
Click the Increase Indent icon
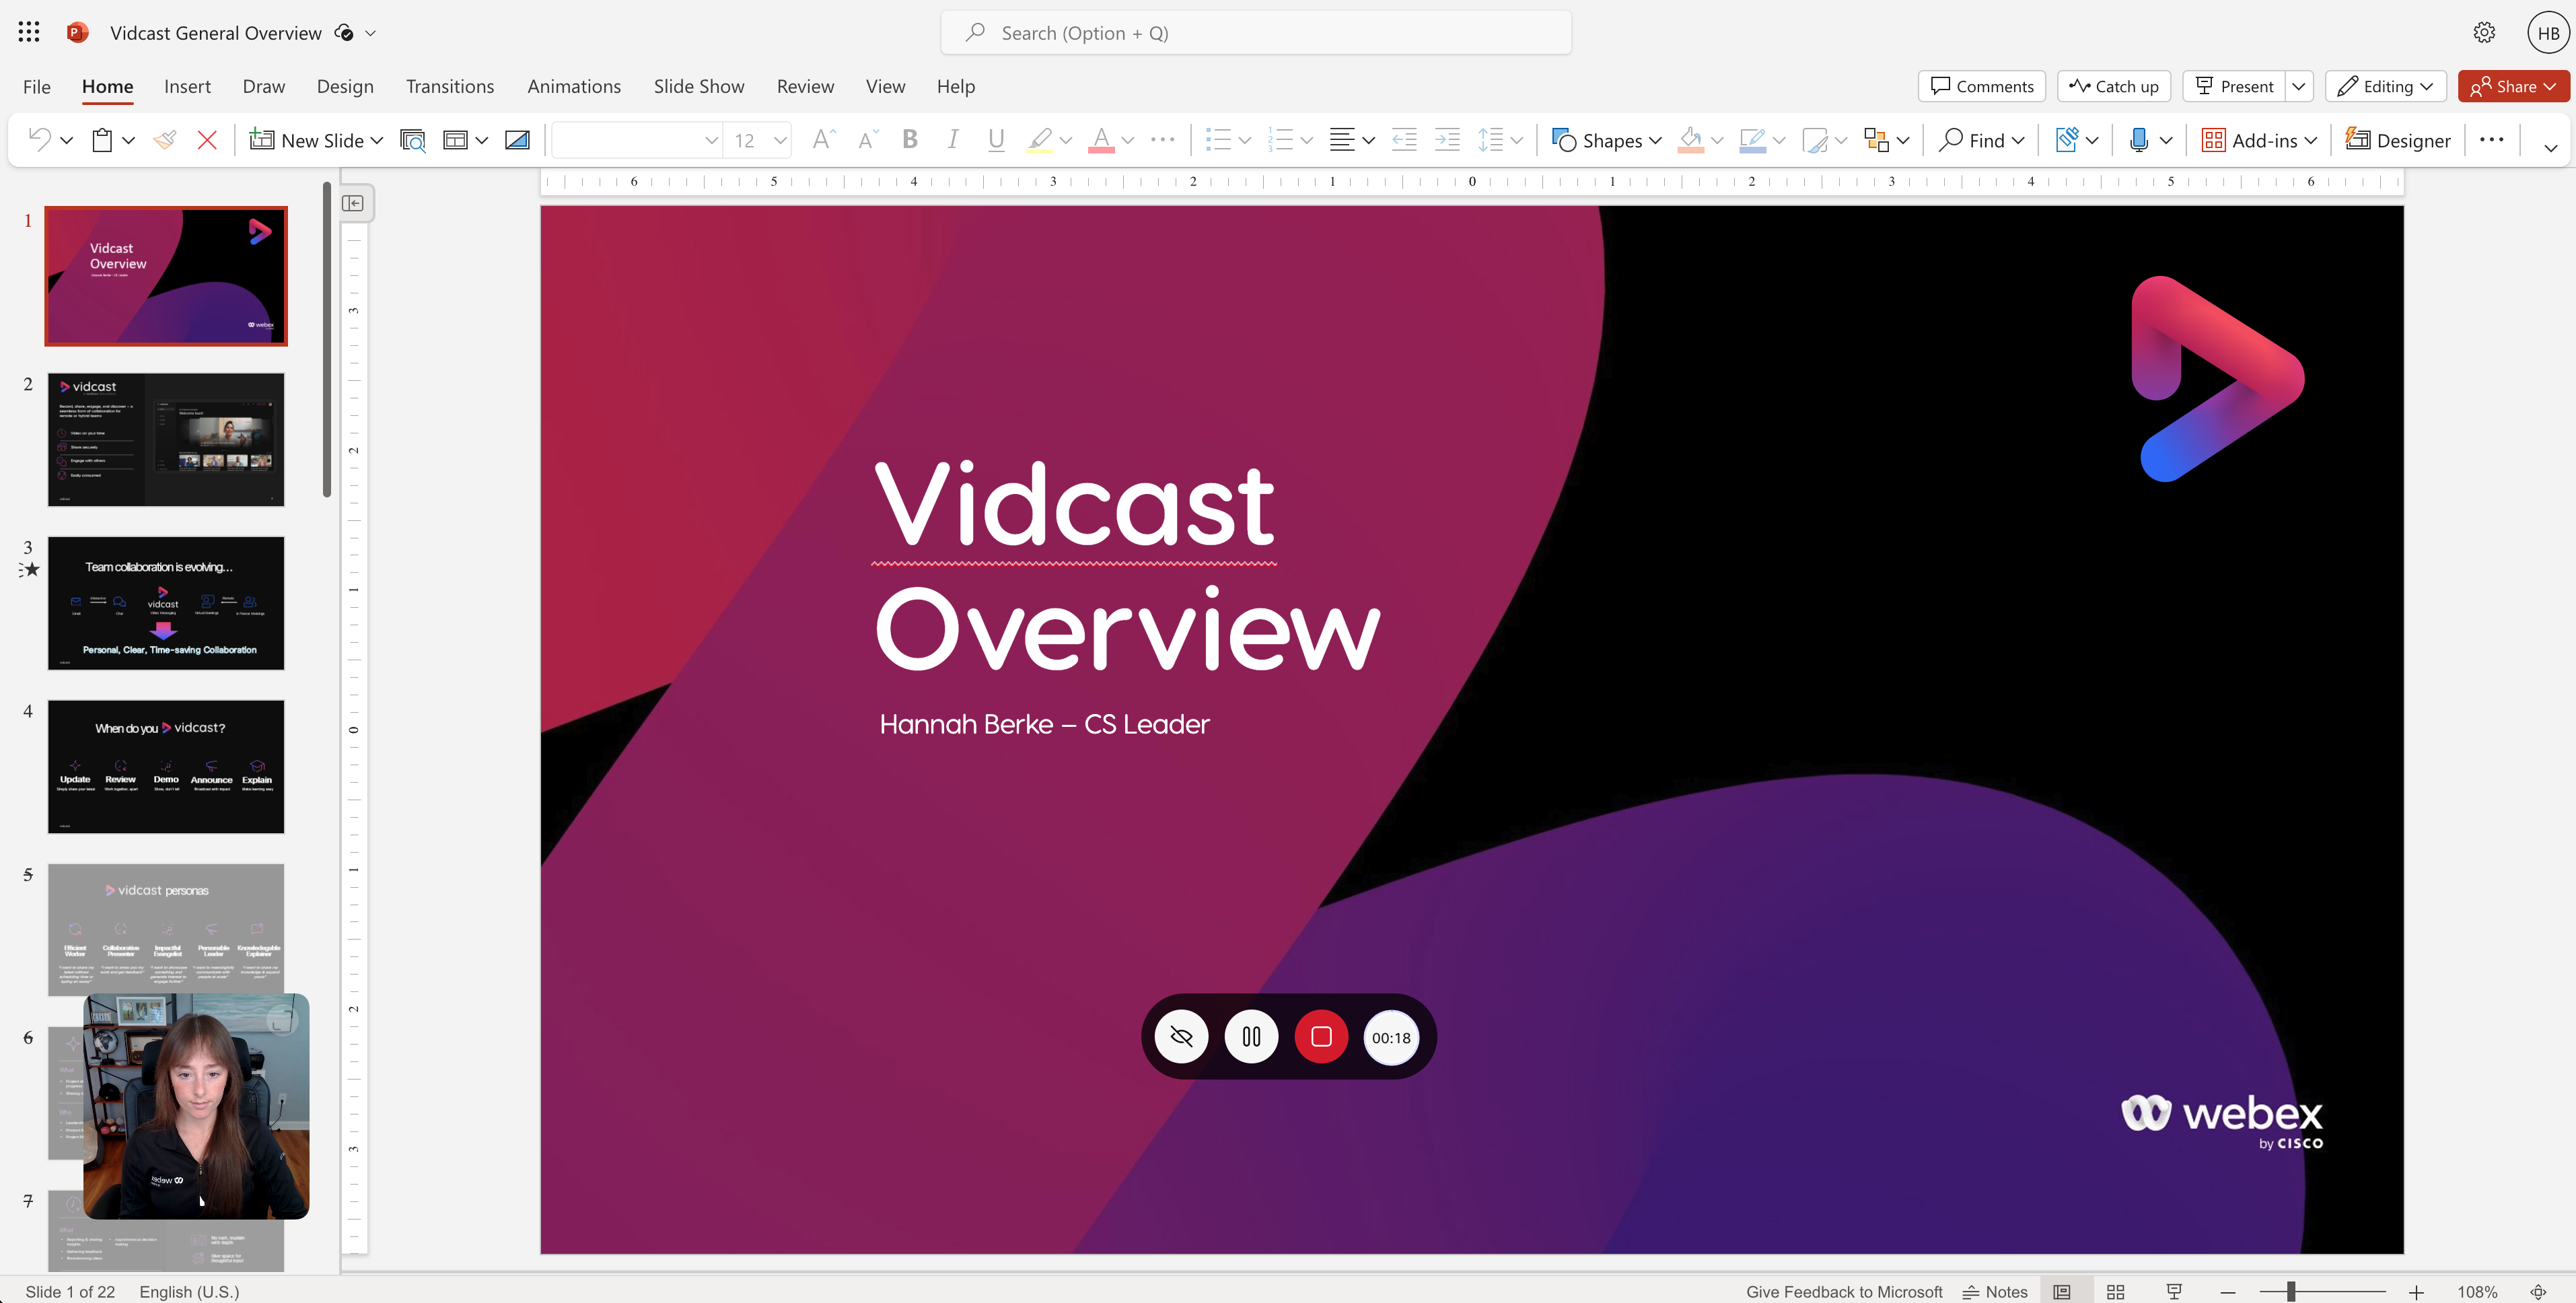click(x=1447, y=140)
